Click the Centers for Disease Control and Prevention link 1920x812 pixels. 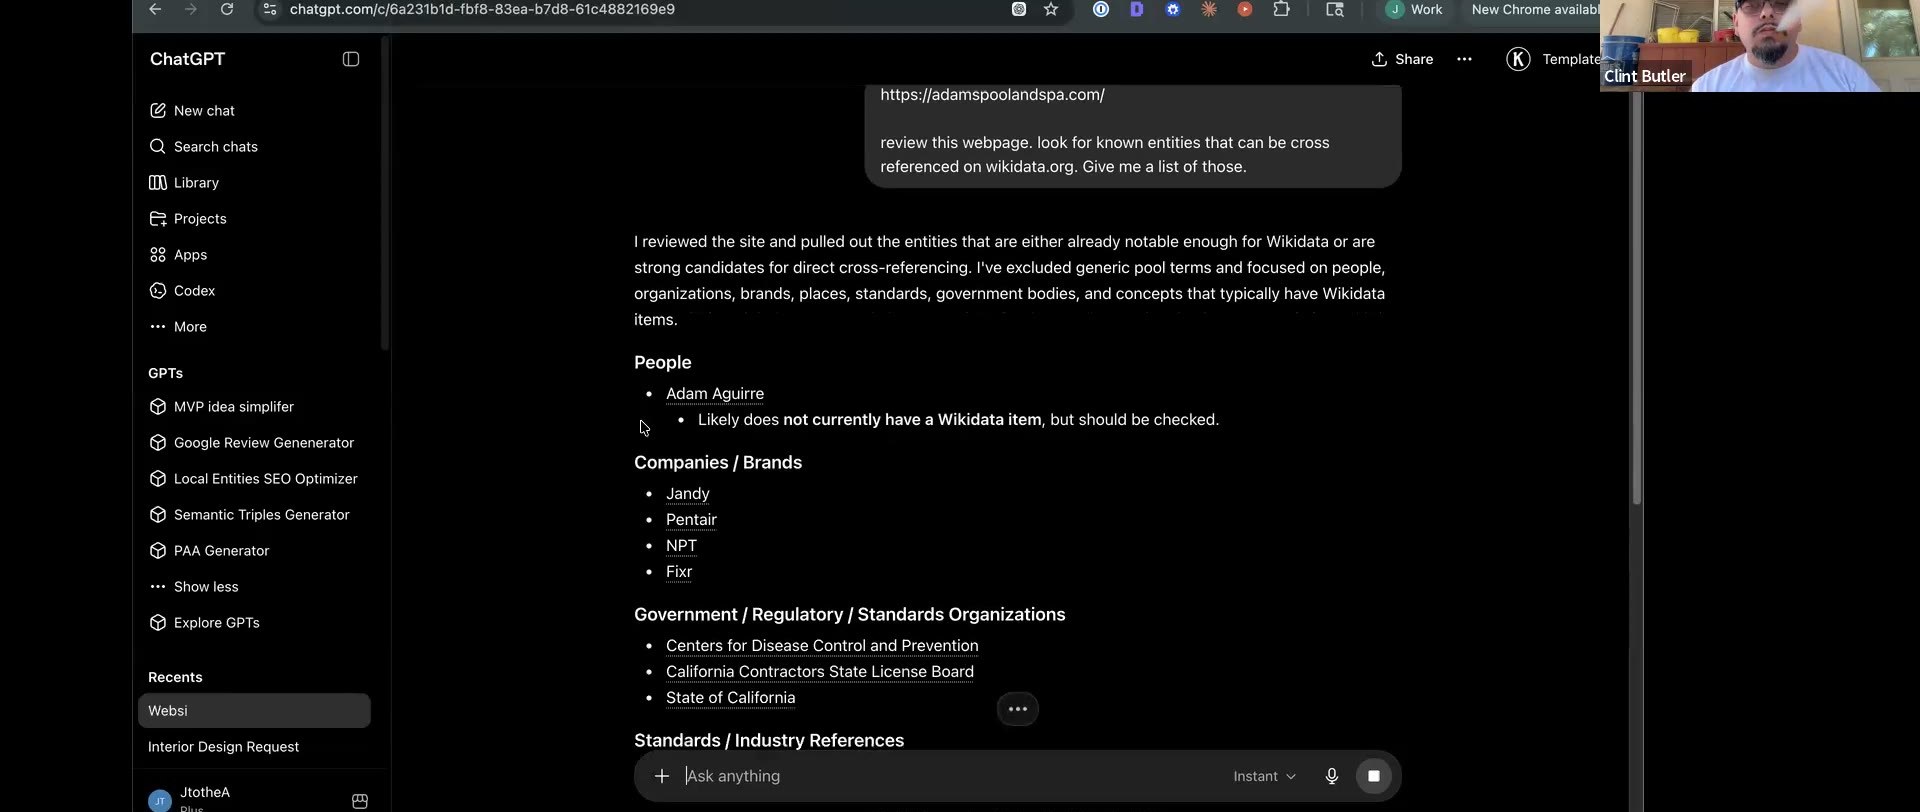822,646
